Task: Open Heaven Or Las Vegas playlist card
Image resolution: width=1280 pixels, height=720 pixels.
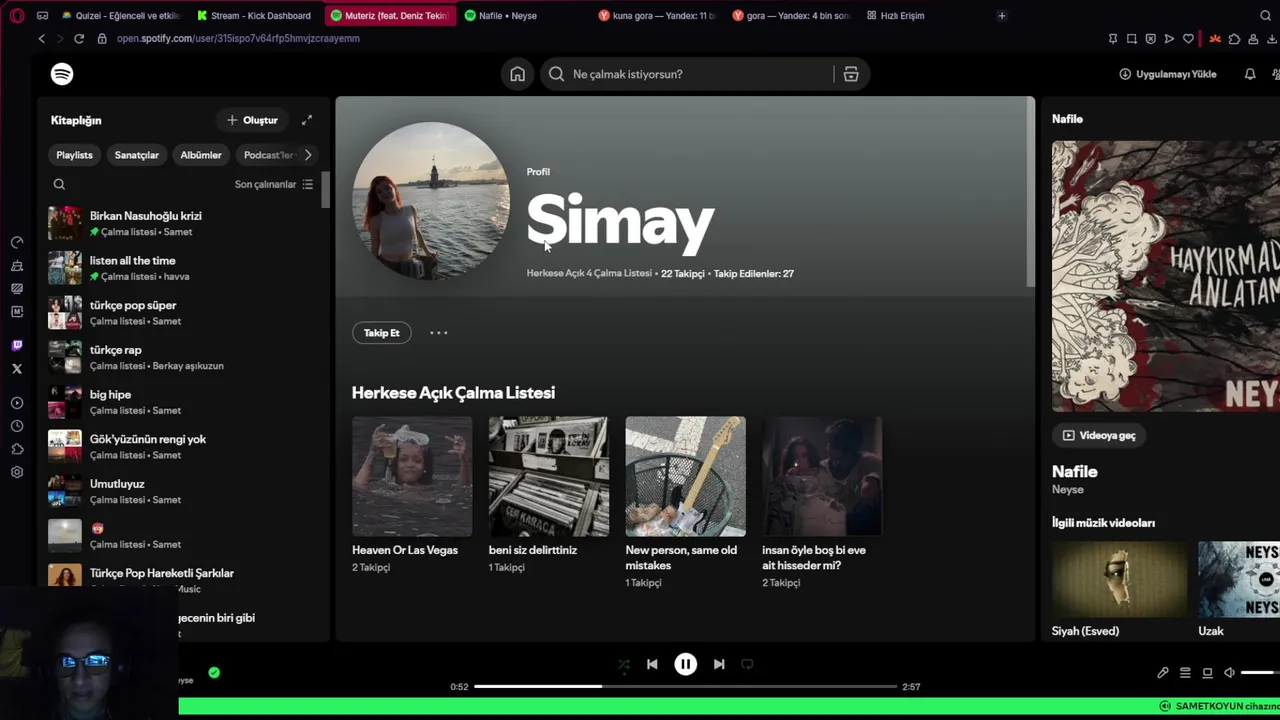Action: point(412,494)
